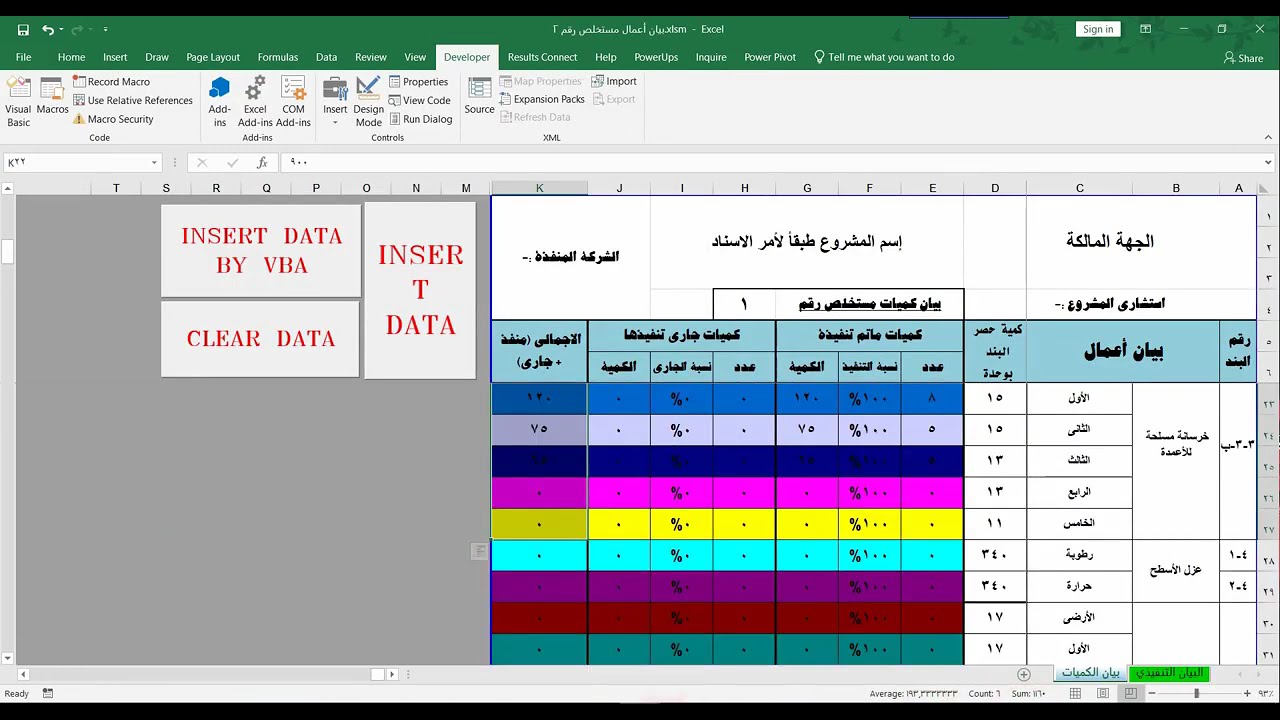Share the workbook
Screen dimensions: 1280x720
[x=1243, y=58]
